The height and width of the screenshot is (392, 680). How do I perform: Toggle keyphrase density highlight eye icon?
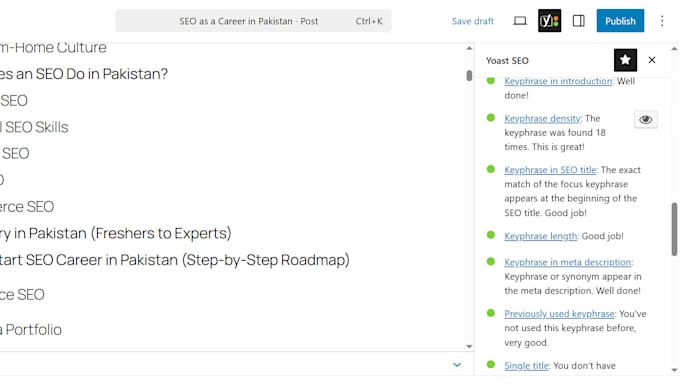(645, 119)
